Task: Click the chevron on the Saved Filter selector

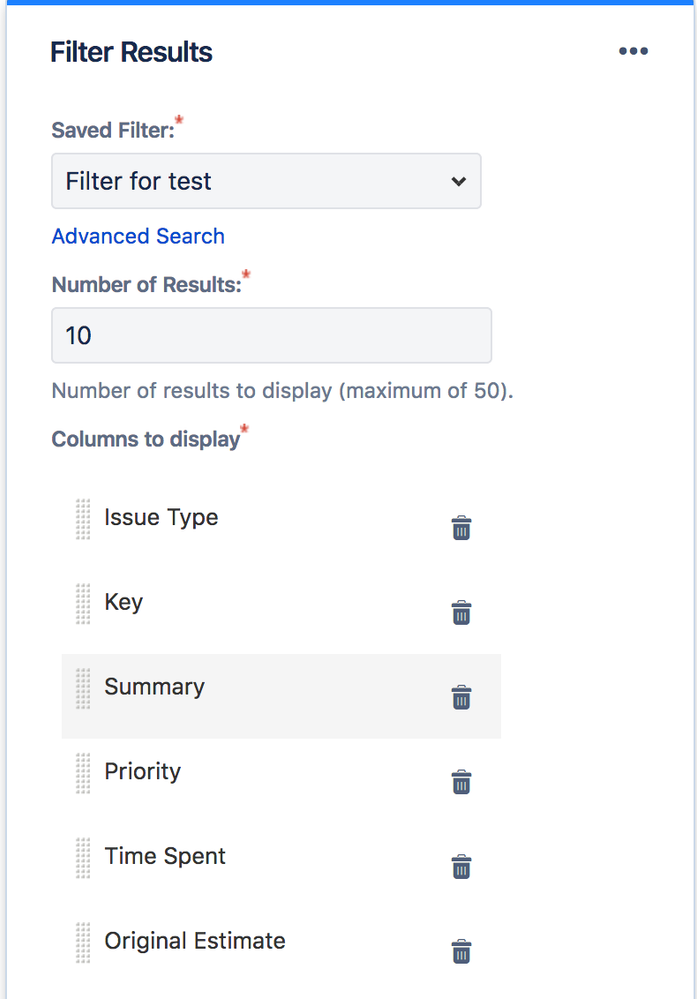Action: [x=458, y=181]
